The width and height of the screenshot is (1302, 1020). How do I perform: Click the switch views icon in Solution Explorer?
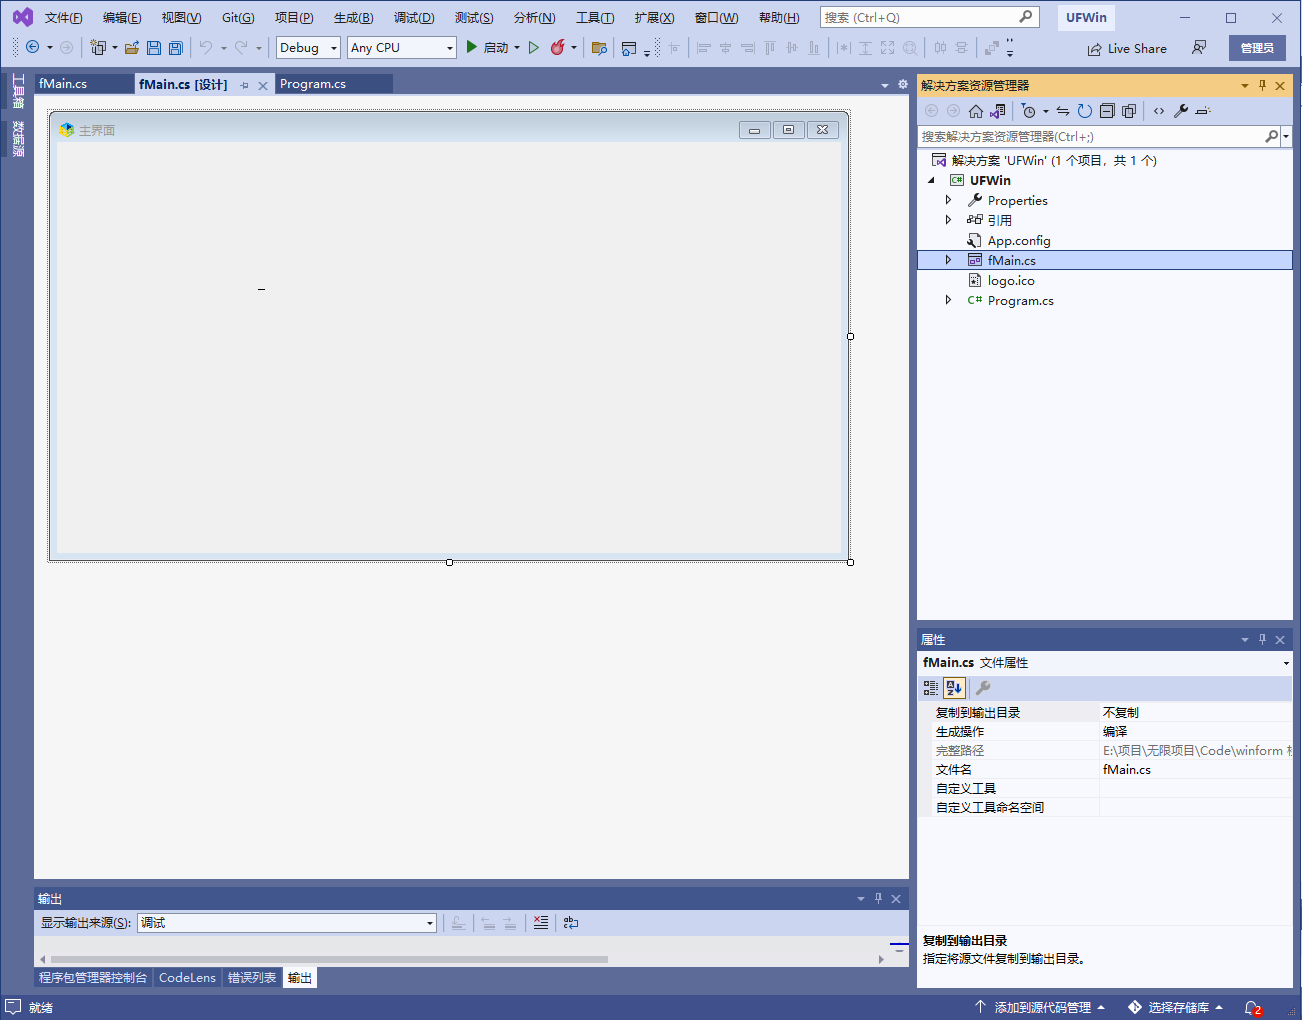click(x=998, y=111)
